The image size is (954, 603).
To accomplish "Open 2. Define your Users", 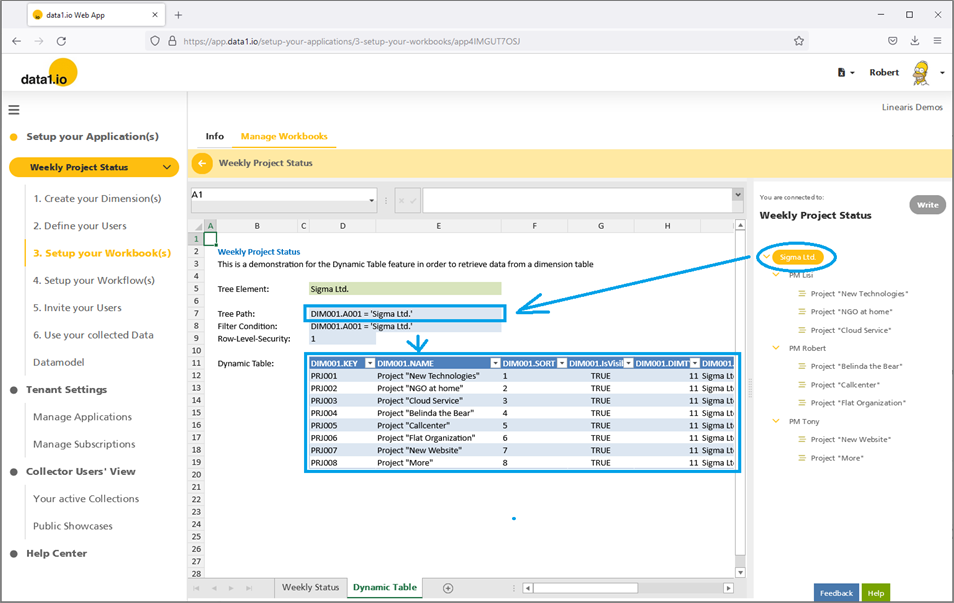I will (x=80, y=226).
